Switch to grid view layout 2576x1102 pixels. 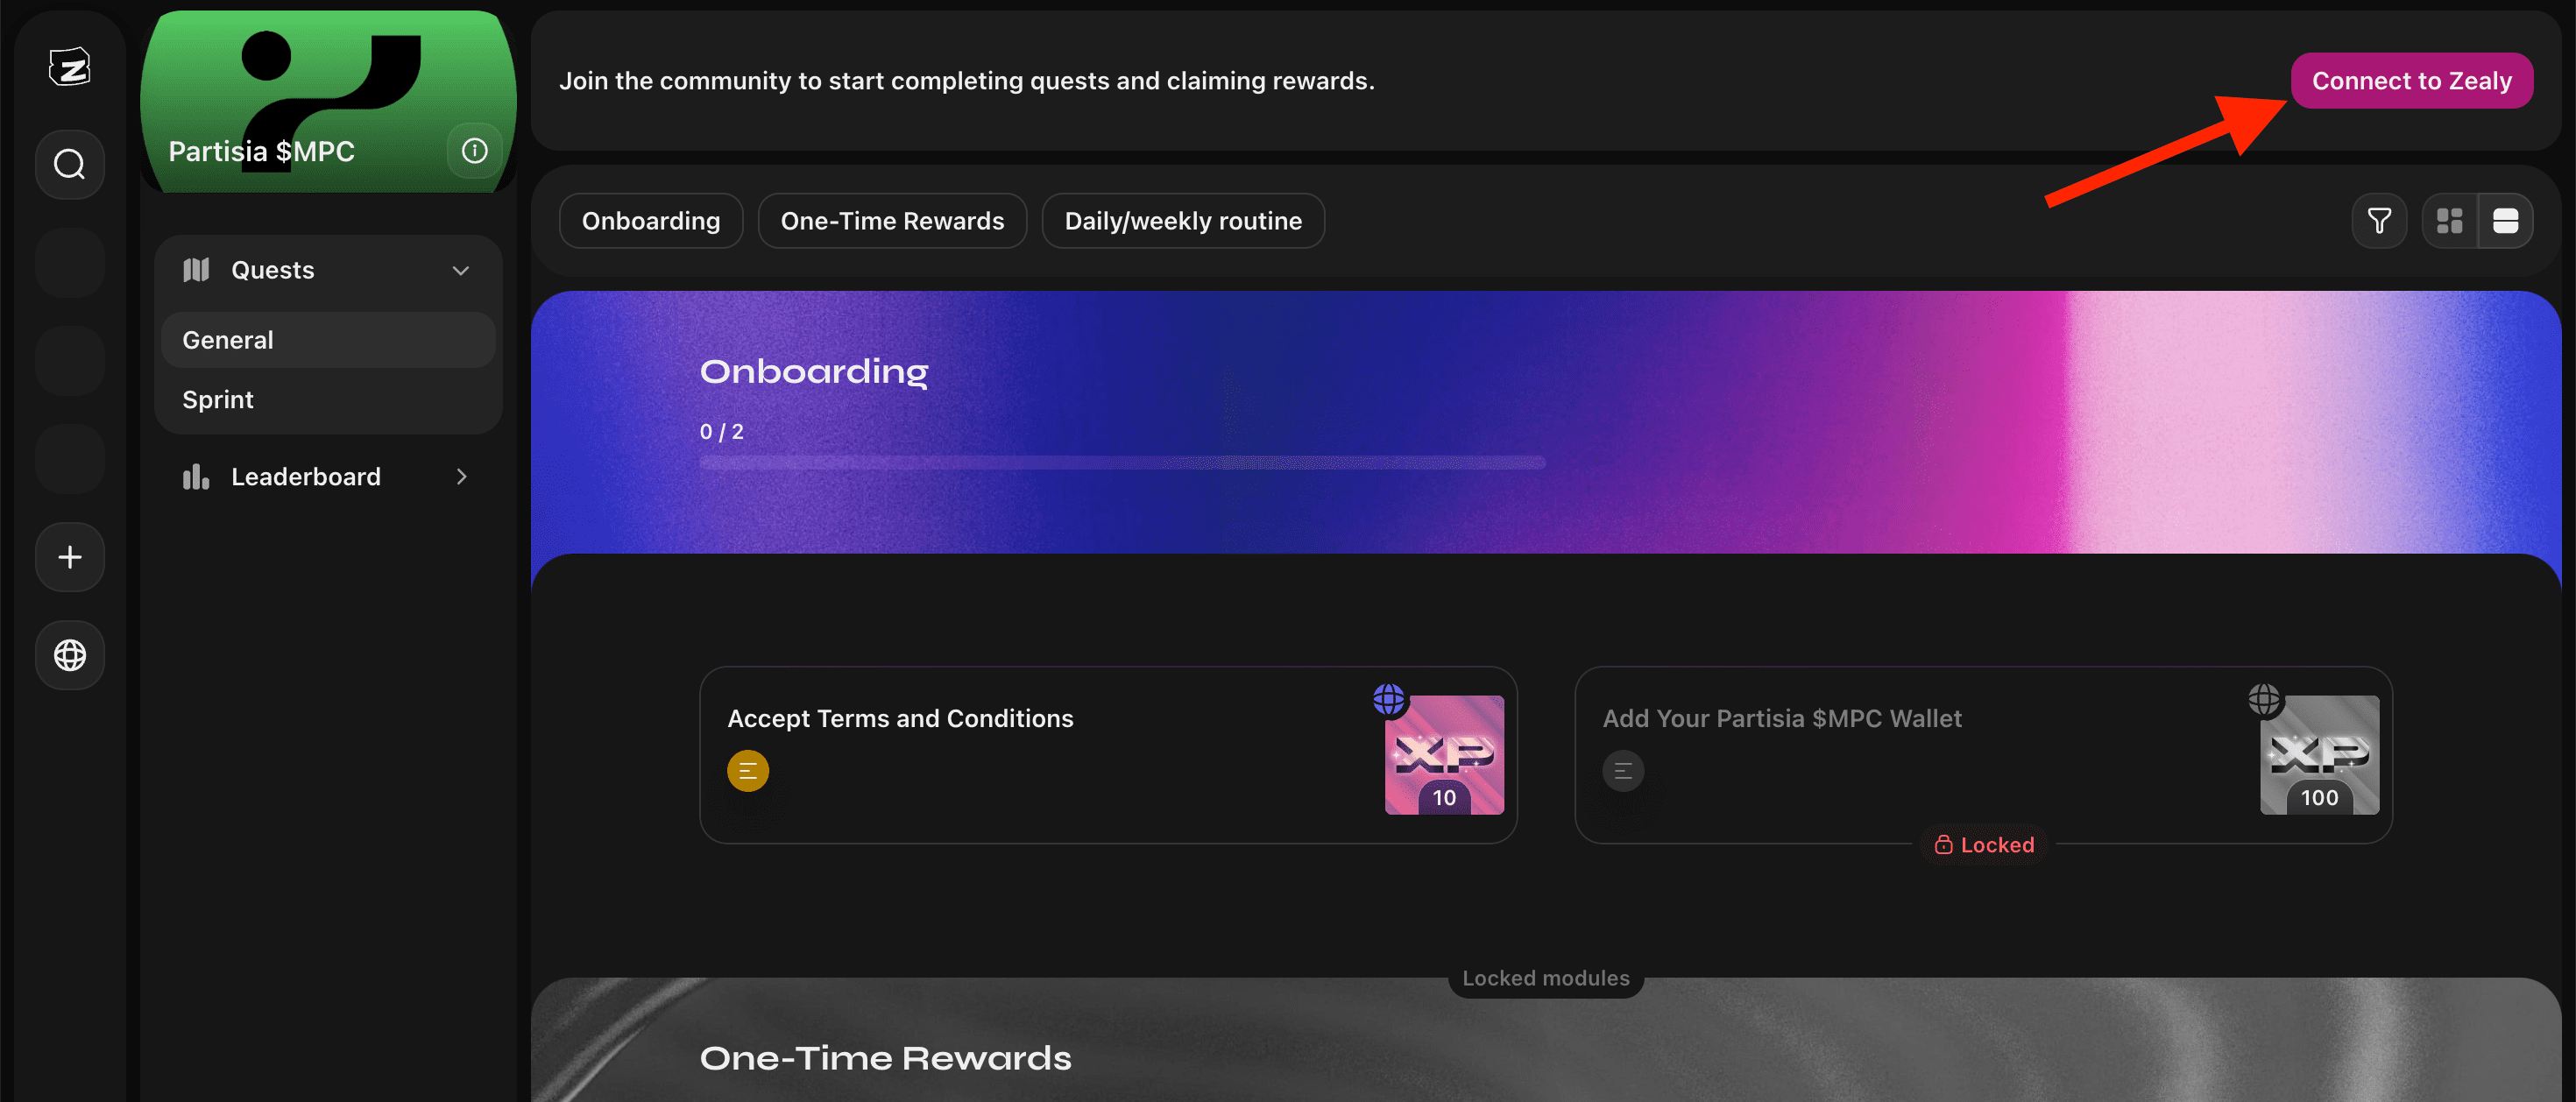pos(2449,221)
